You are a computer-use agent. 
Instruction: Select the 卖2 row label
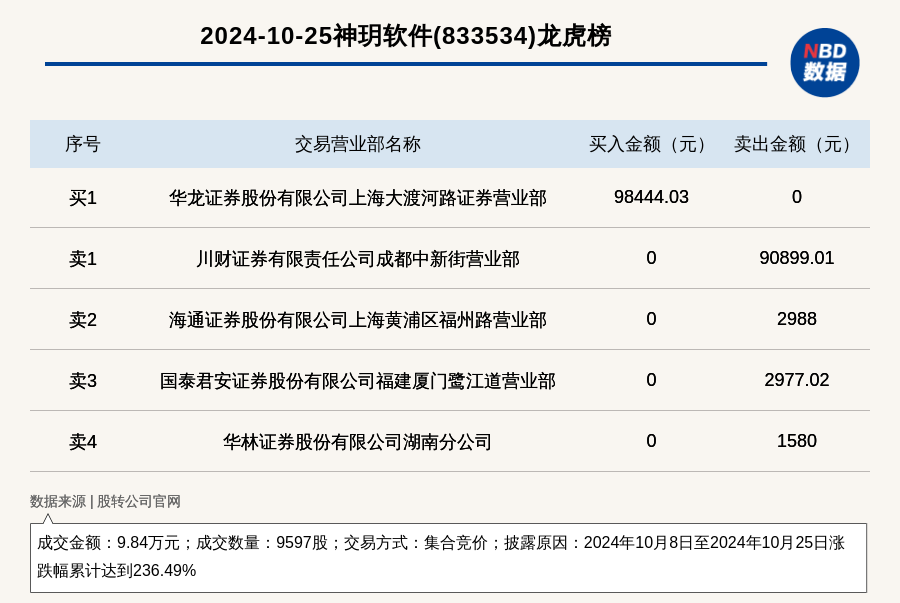[83, 320]
